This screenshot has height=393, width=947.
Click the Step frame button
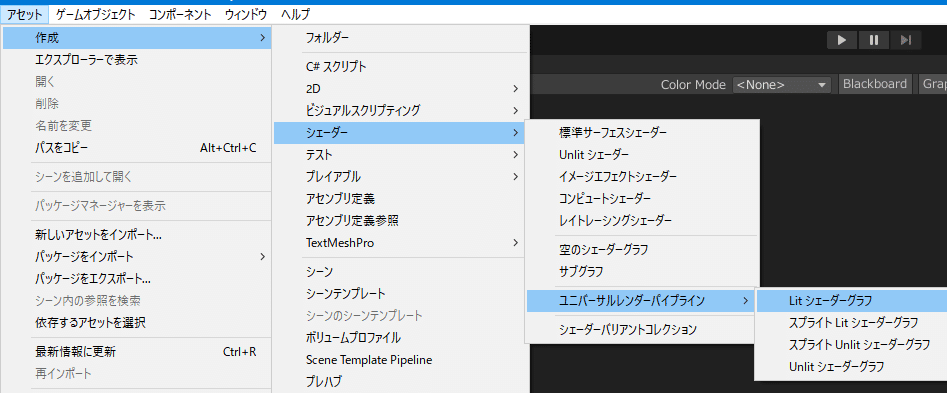905,40
